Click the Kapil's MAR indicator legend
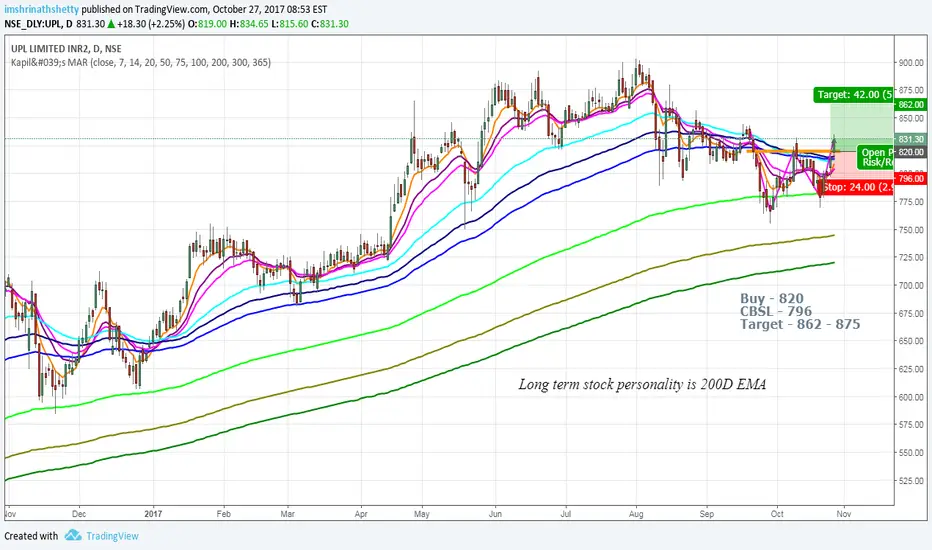This screenshot has height=550, width=932. 141,62
